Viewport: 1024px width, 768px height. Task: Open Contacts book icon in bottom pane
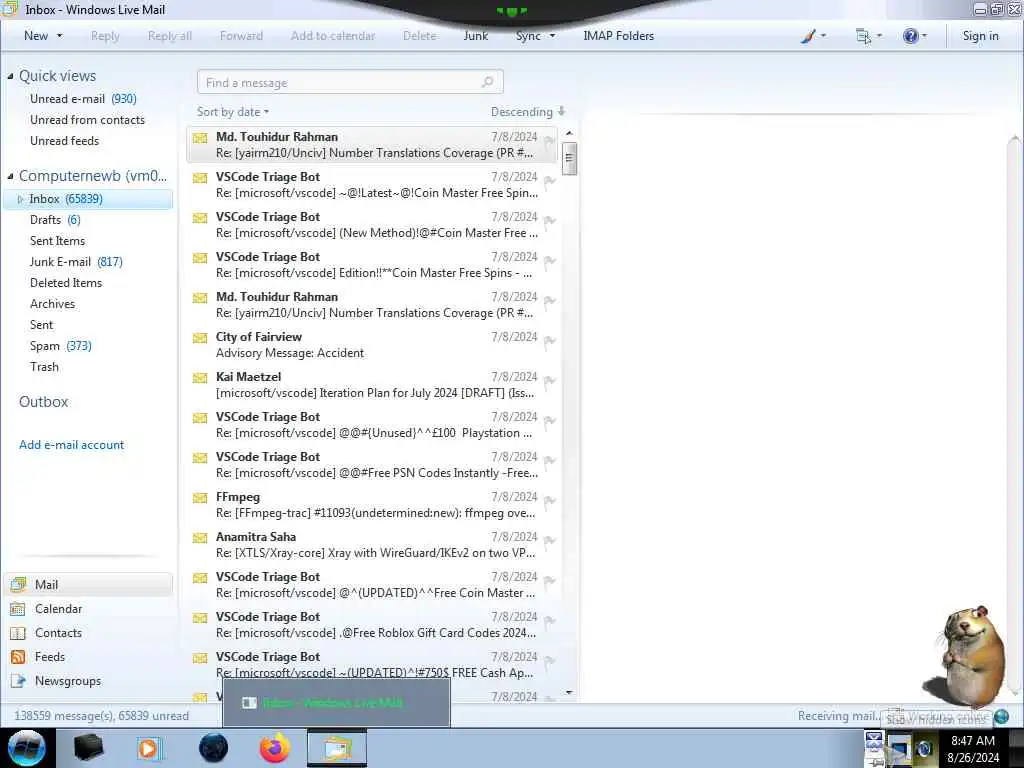tap(18, 633)
